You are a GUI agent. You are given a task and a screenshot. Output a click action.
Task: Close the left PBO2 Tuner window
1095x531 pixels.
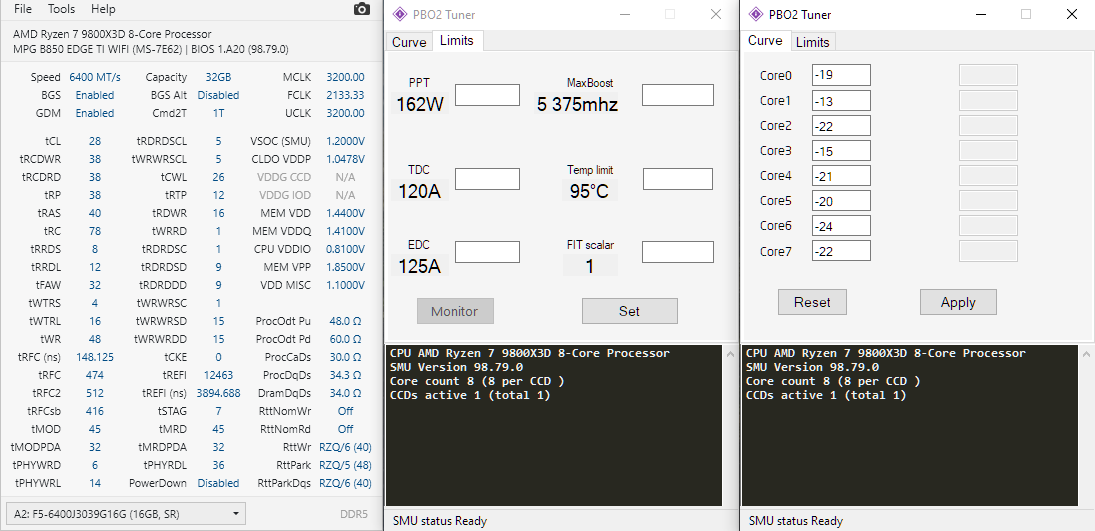point(716,14)
